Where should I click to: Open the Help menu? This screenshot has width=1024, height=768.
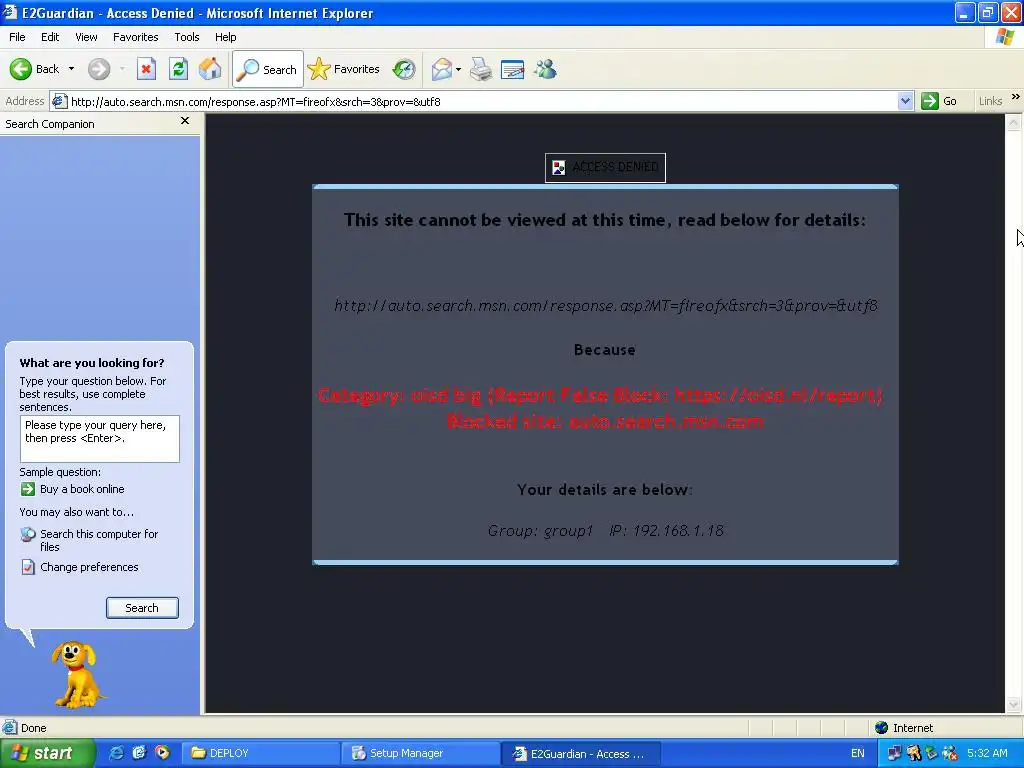pyautogui.click(x=225, y=37)
